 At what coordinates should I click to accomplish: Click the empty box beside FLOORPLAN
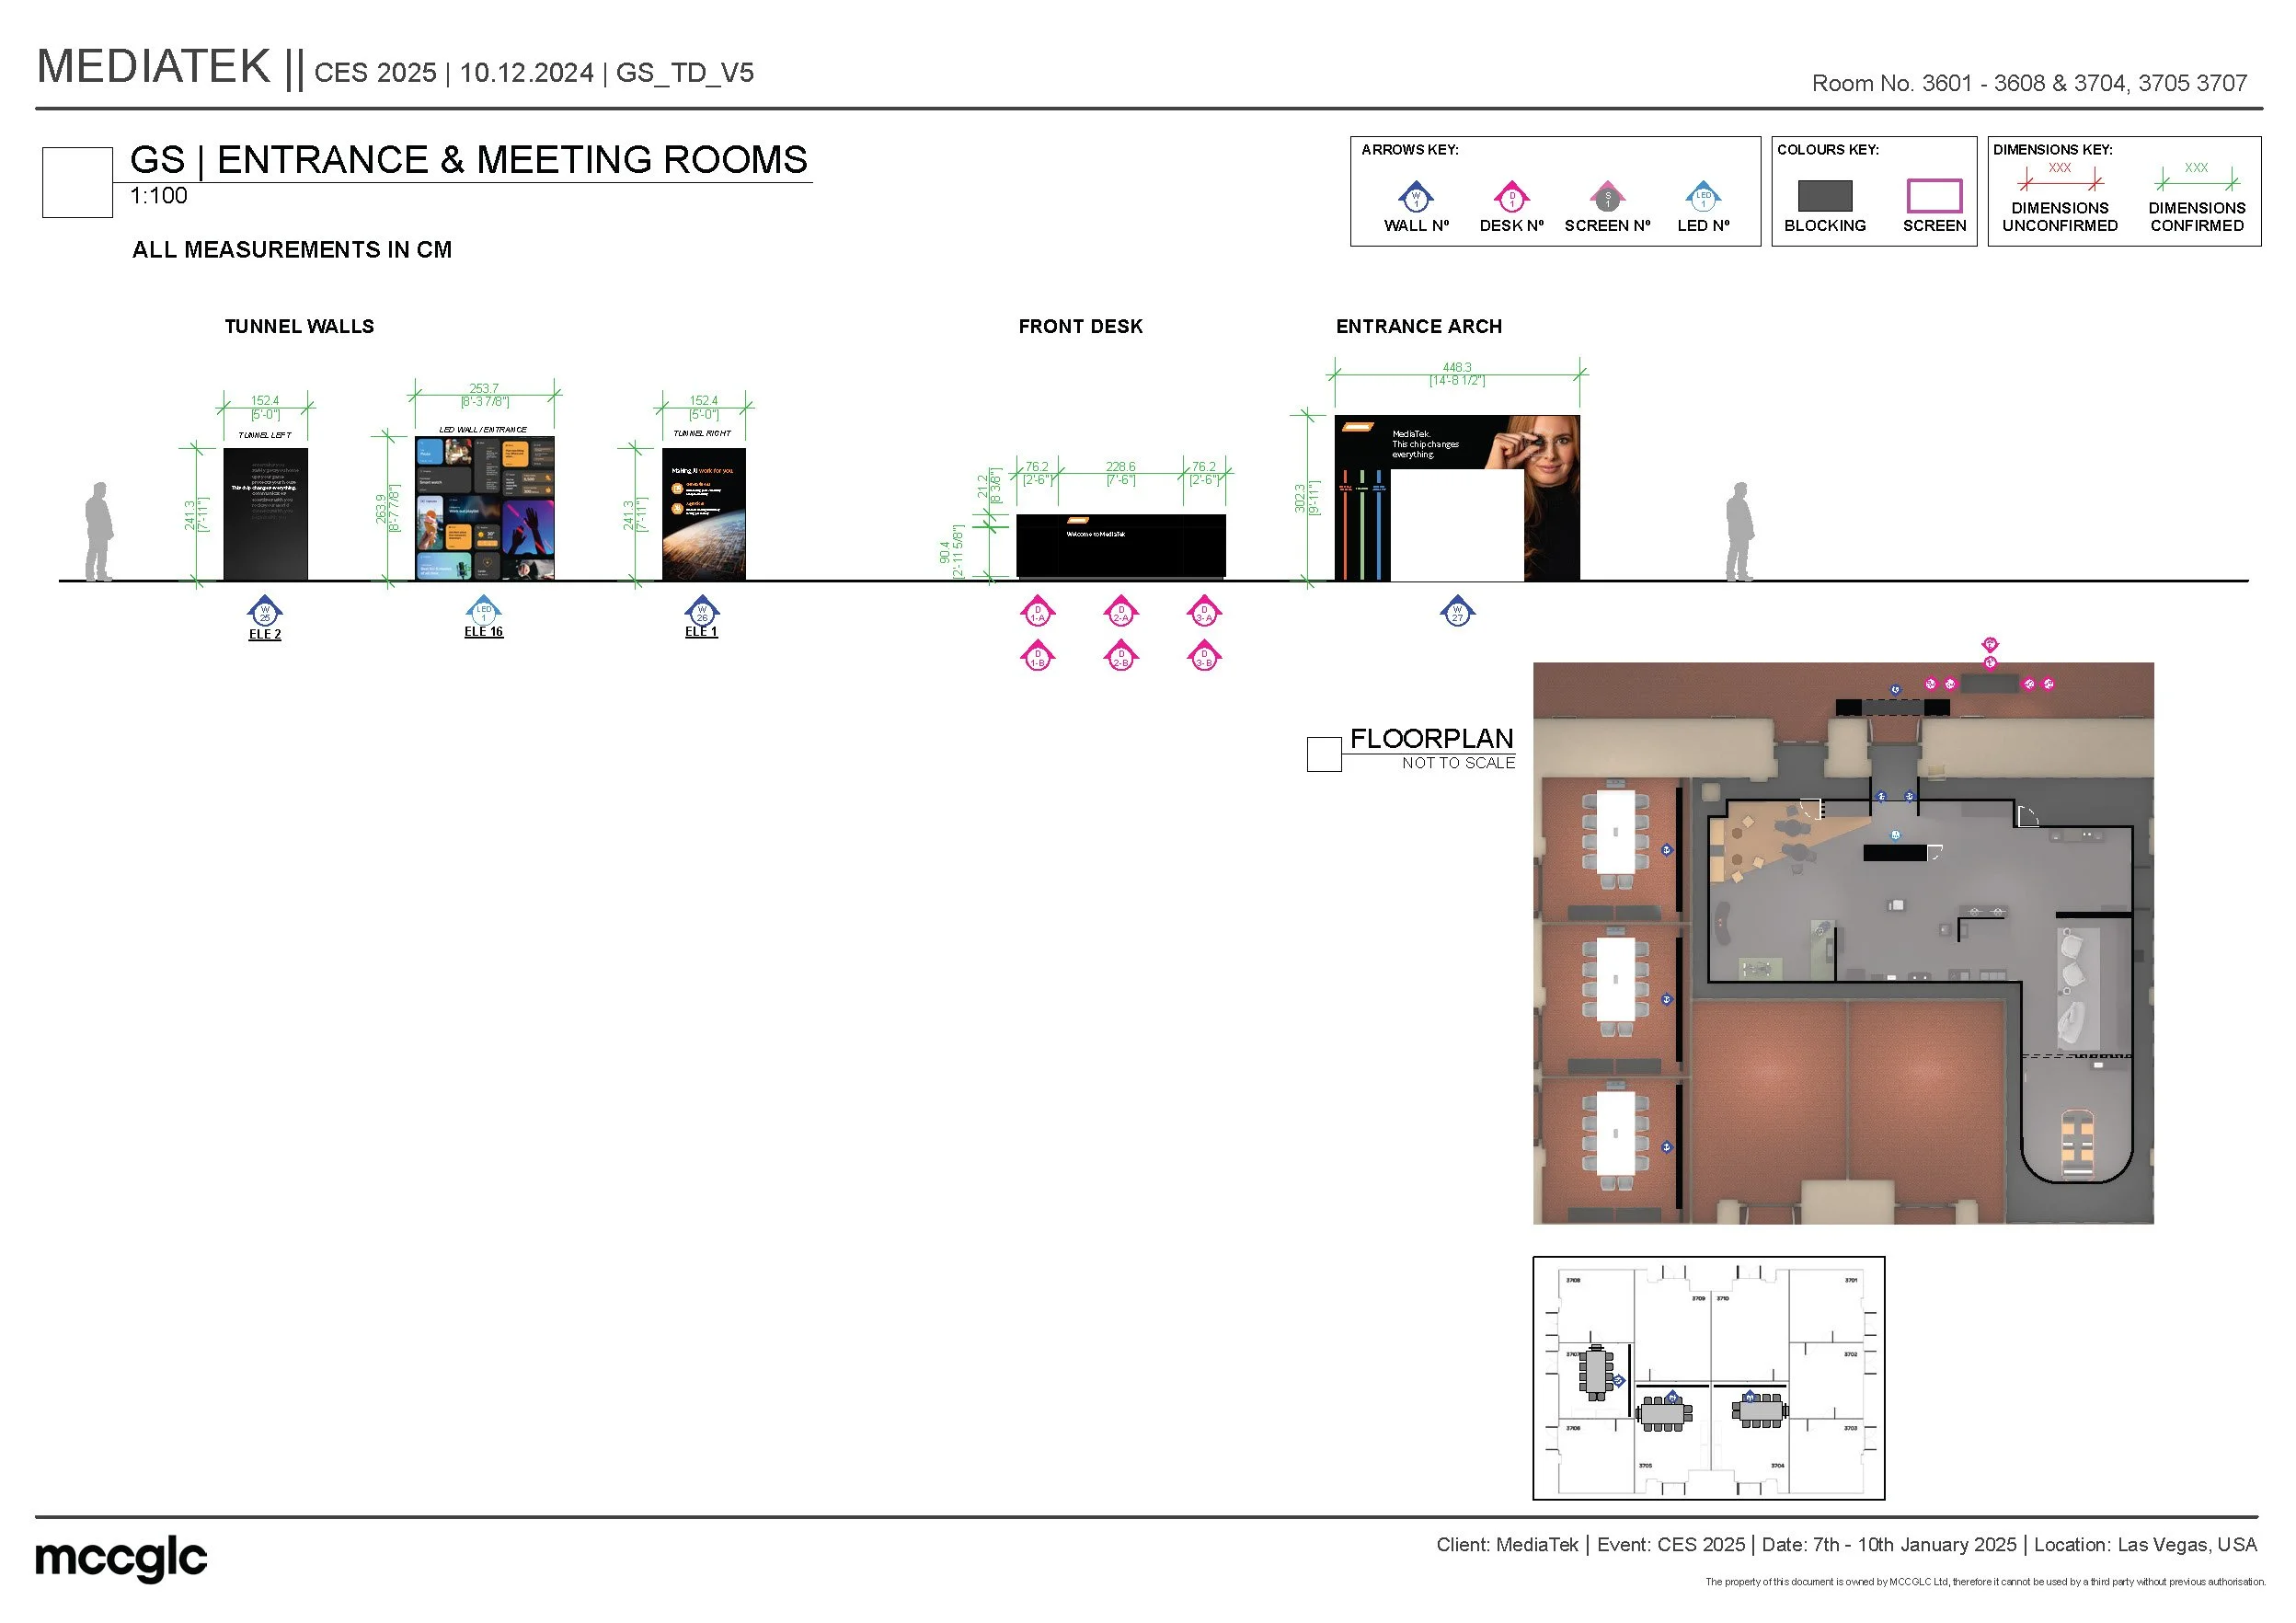point(1324,754)
